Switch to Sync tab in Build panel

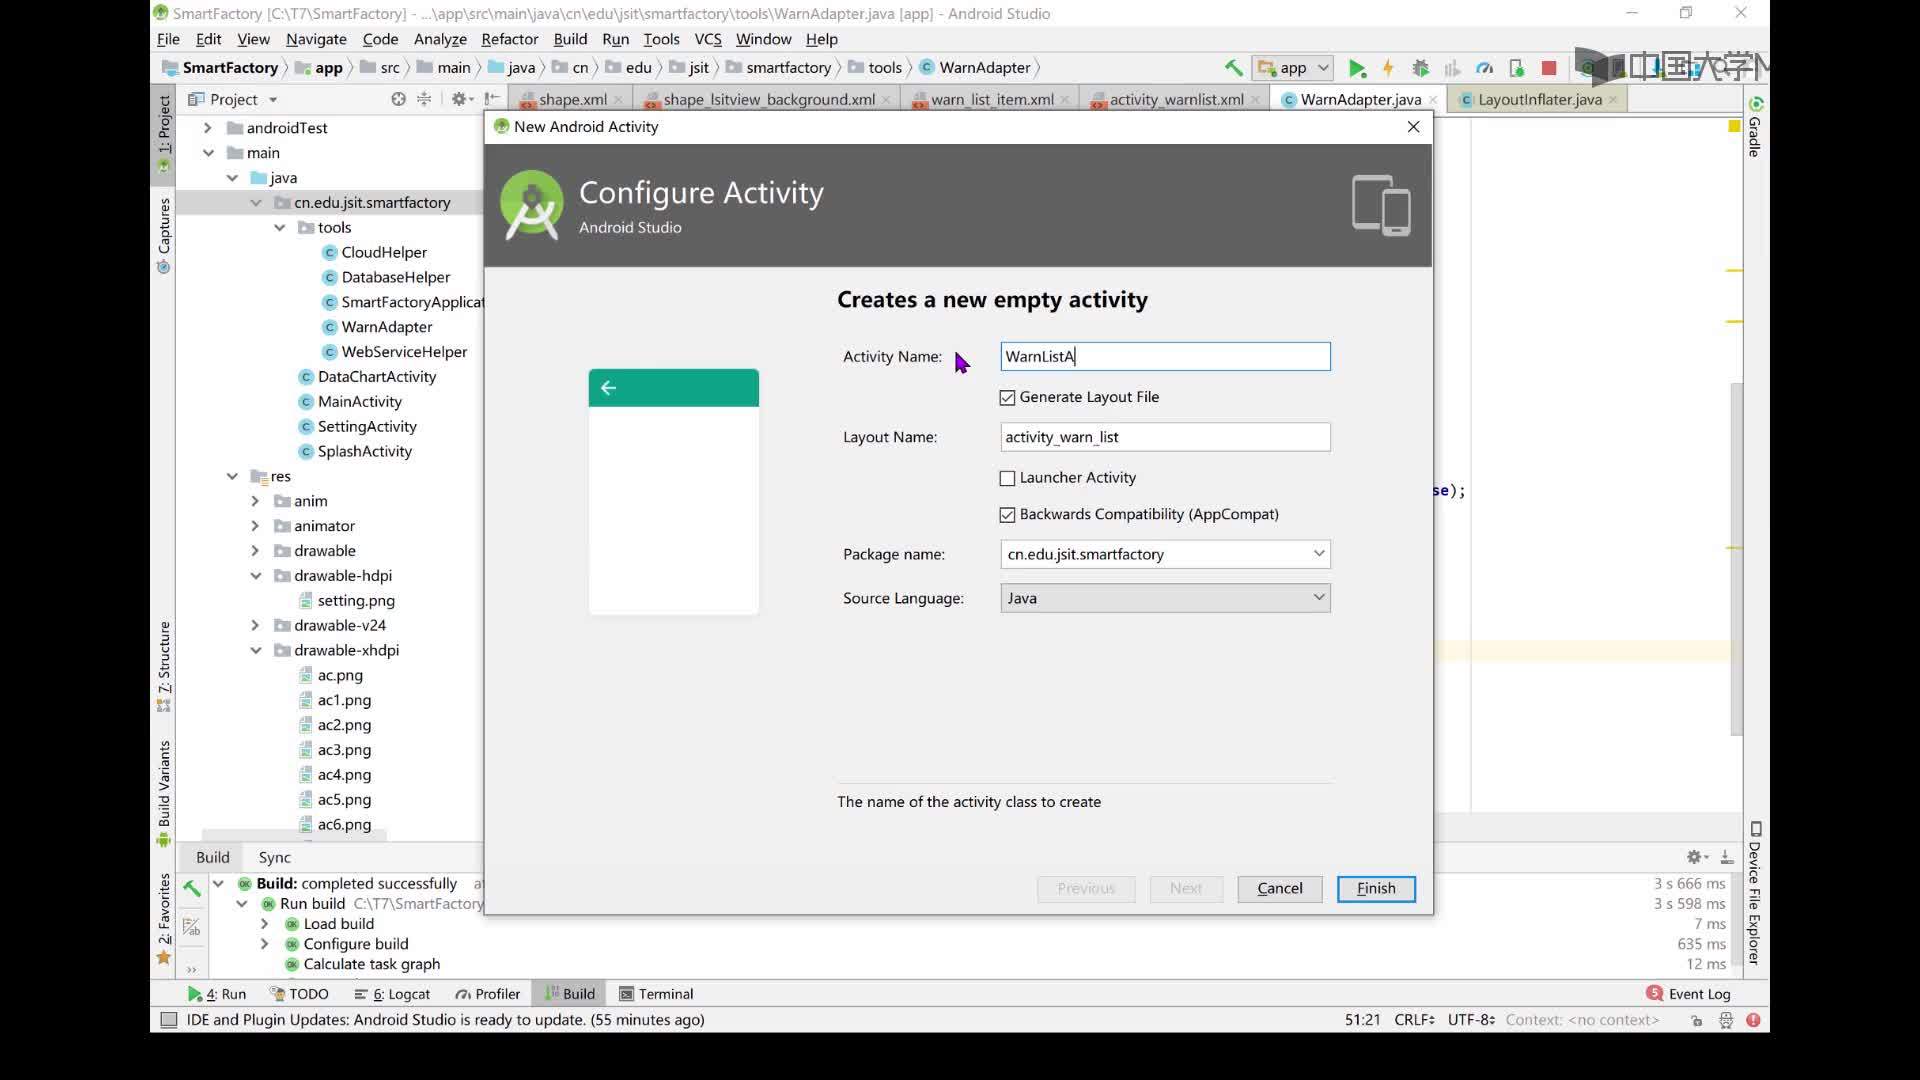click(x=274, y=857)
